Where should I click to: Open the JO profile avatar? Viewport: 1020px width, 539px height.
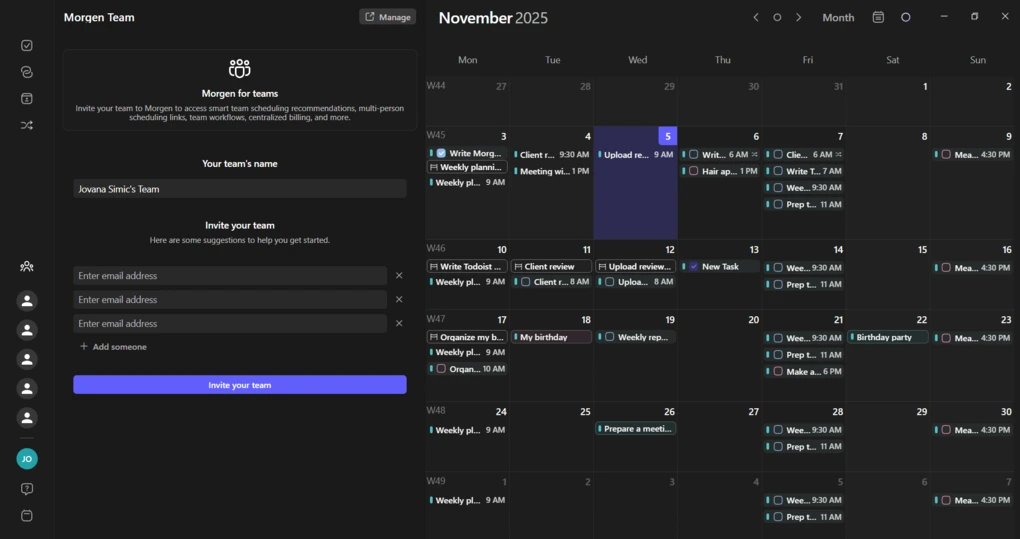pyautogui.click(x=27, y=459)
